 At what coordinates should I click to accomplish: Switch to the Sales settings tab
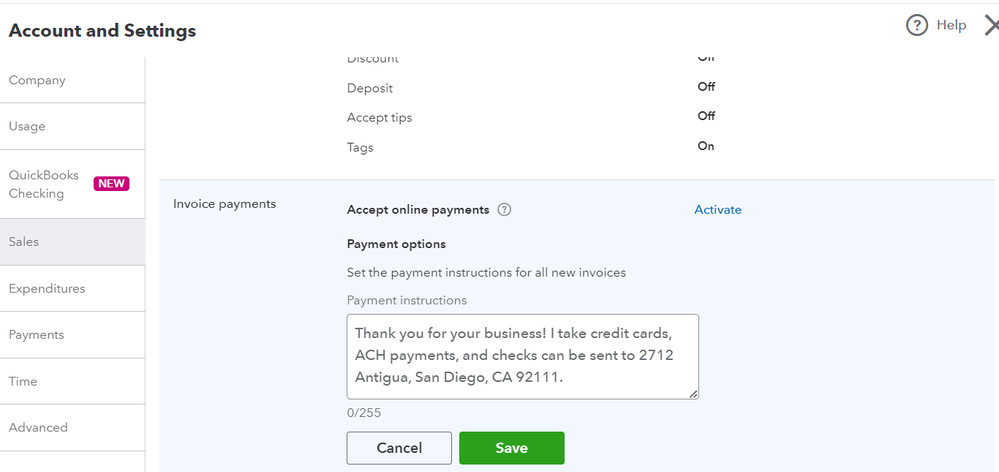tap(24, 242)
